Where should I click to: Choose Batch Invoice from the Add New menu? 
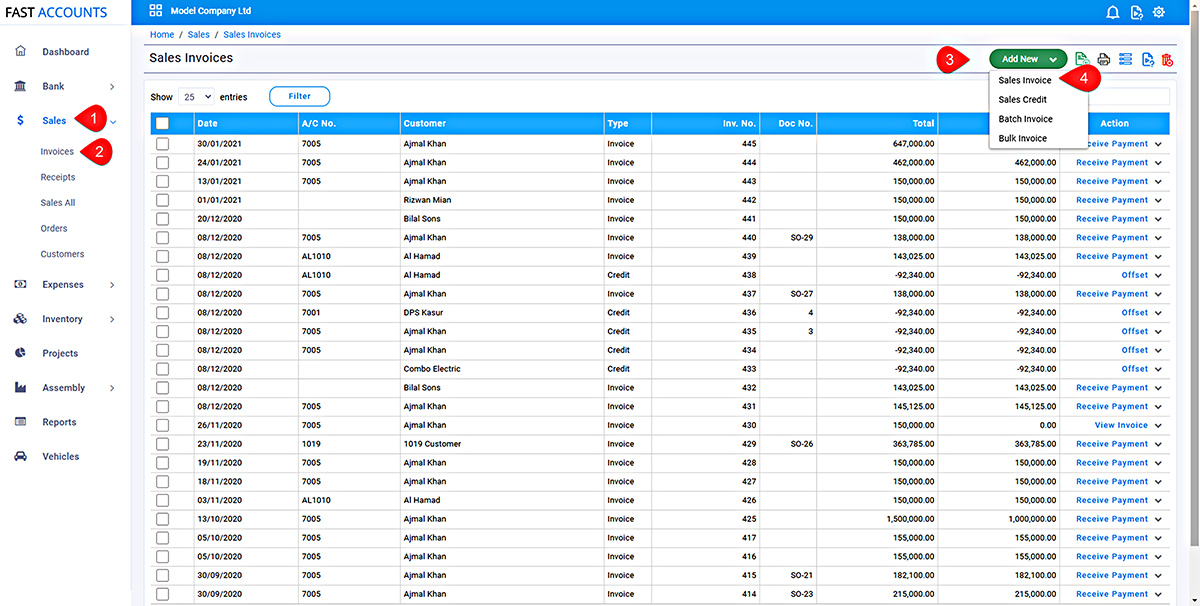(1025, 119)
